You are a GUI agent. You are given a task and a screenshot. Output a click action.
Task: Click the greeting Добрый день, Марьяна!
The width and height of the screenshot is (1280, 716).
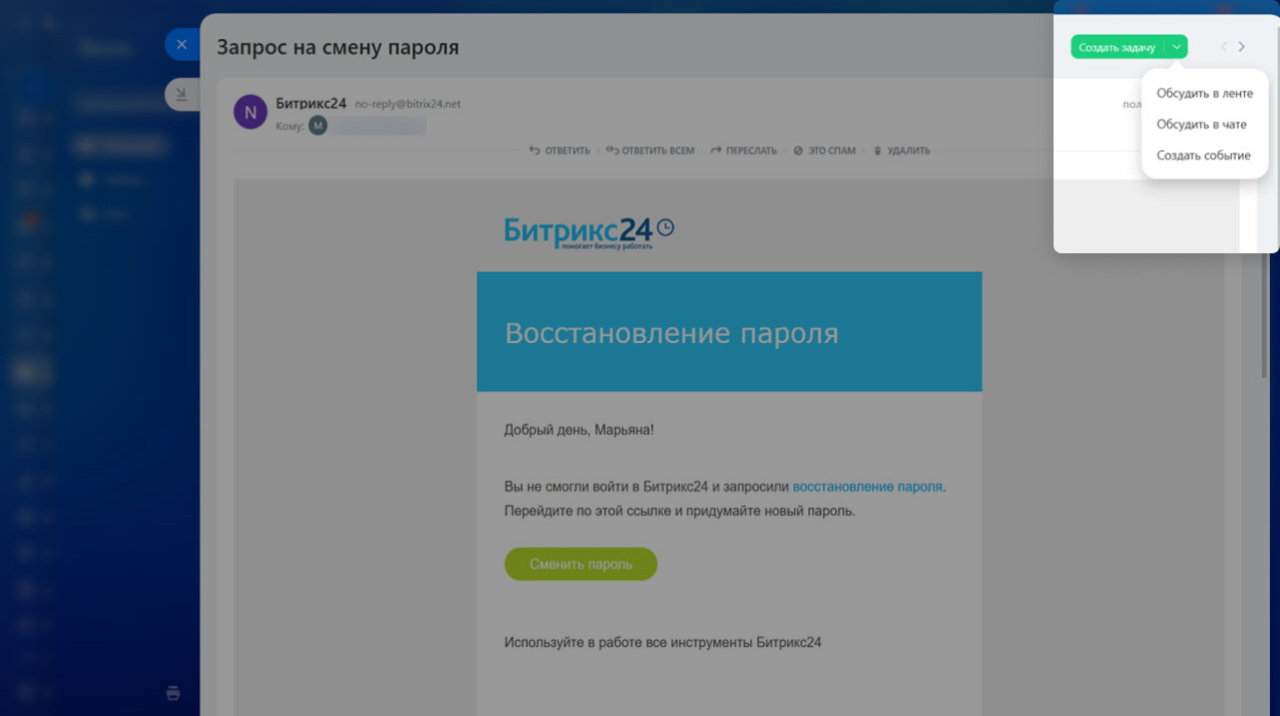tap(579, 430)
